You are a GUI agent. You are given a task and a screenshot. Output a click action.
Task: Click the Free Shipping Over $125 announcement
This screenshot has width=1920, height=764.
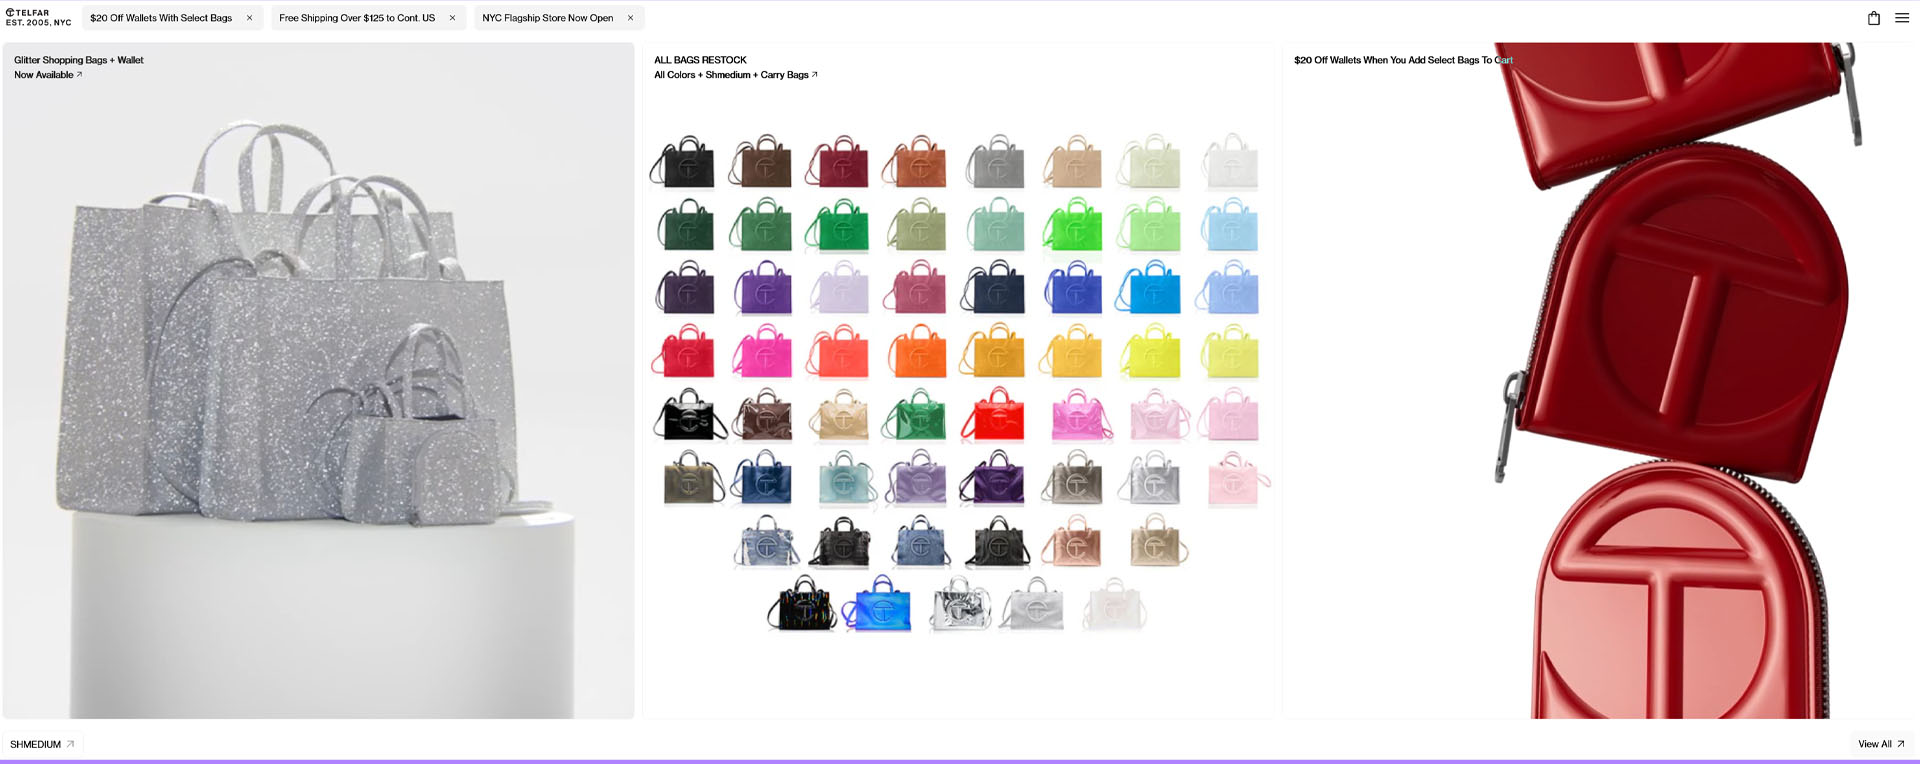[357, 18]
